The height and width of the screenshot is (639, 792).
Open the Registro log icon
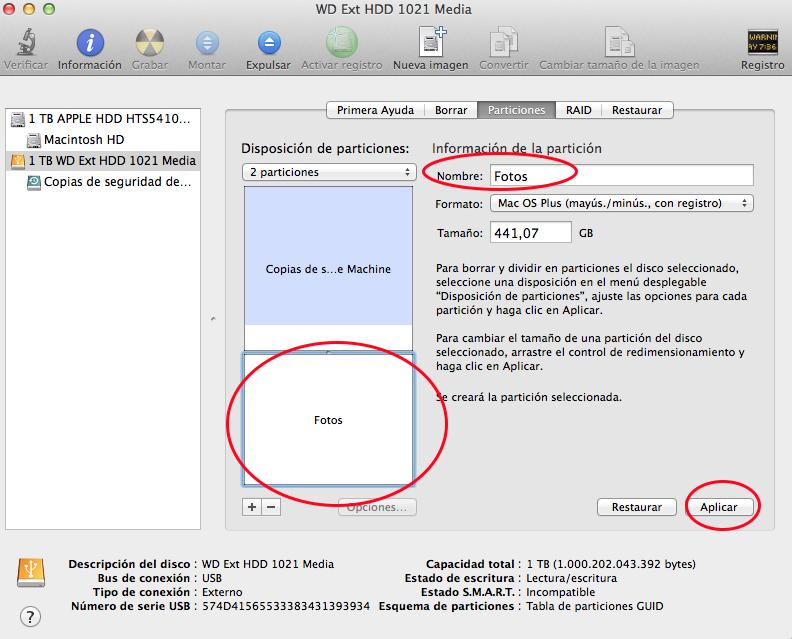[763, 43]
